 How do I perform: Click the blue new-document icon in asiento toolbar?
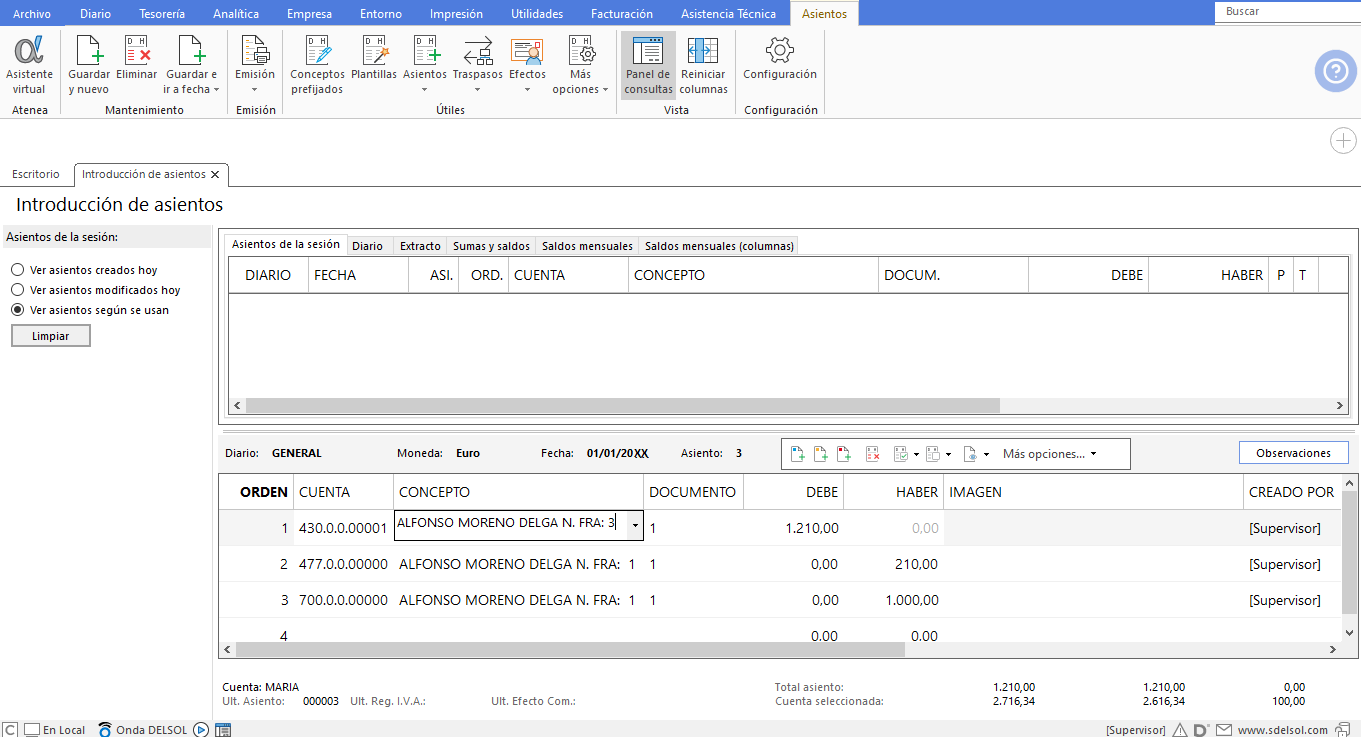coord(797,453)
